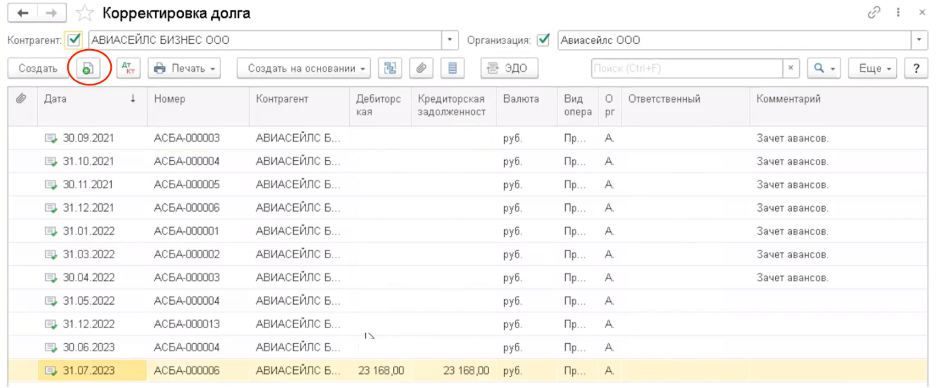Select row dated 31.07.2023

click(x=467, y=371)
